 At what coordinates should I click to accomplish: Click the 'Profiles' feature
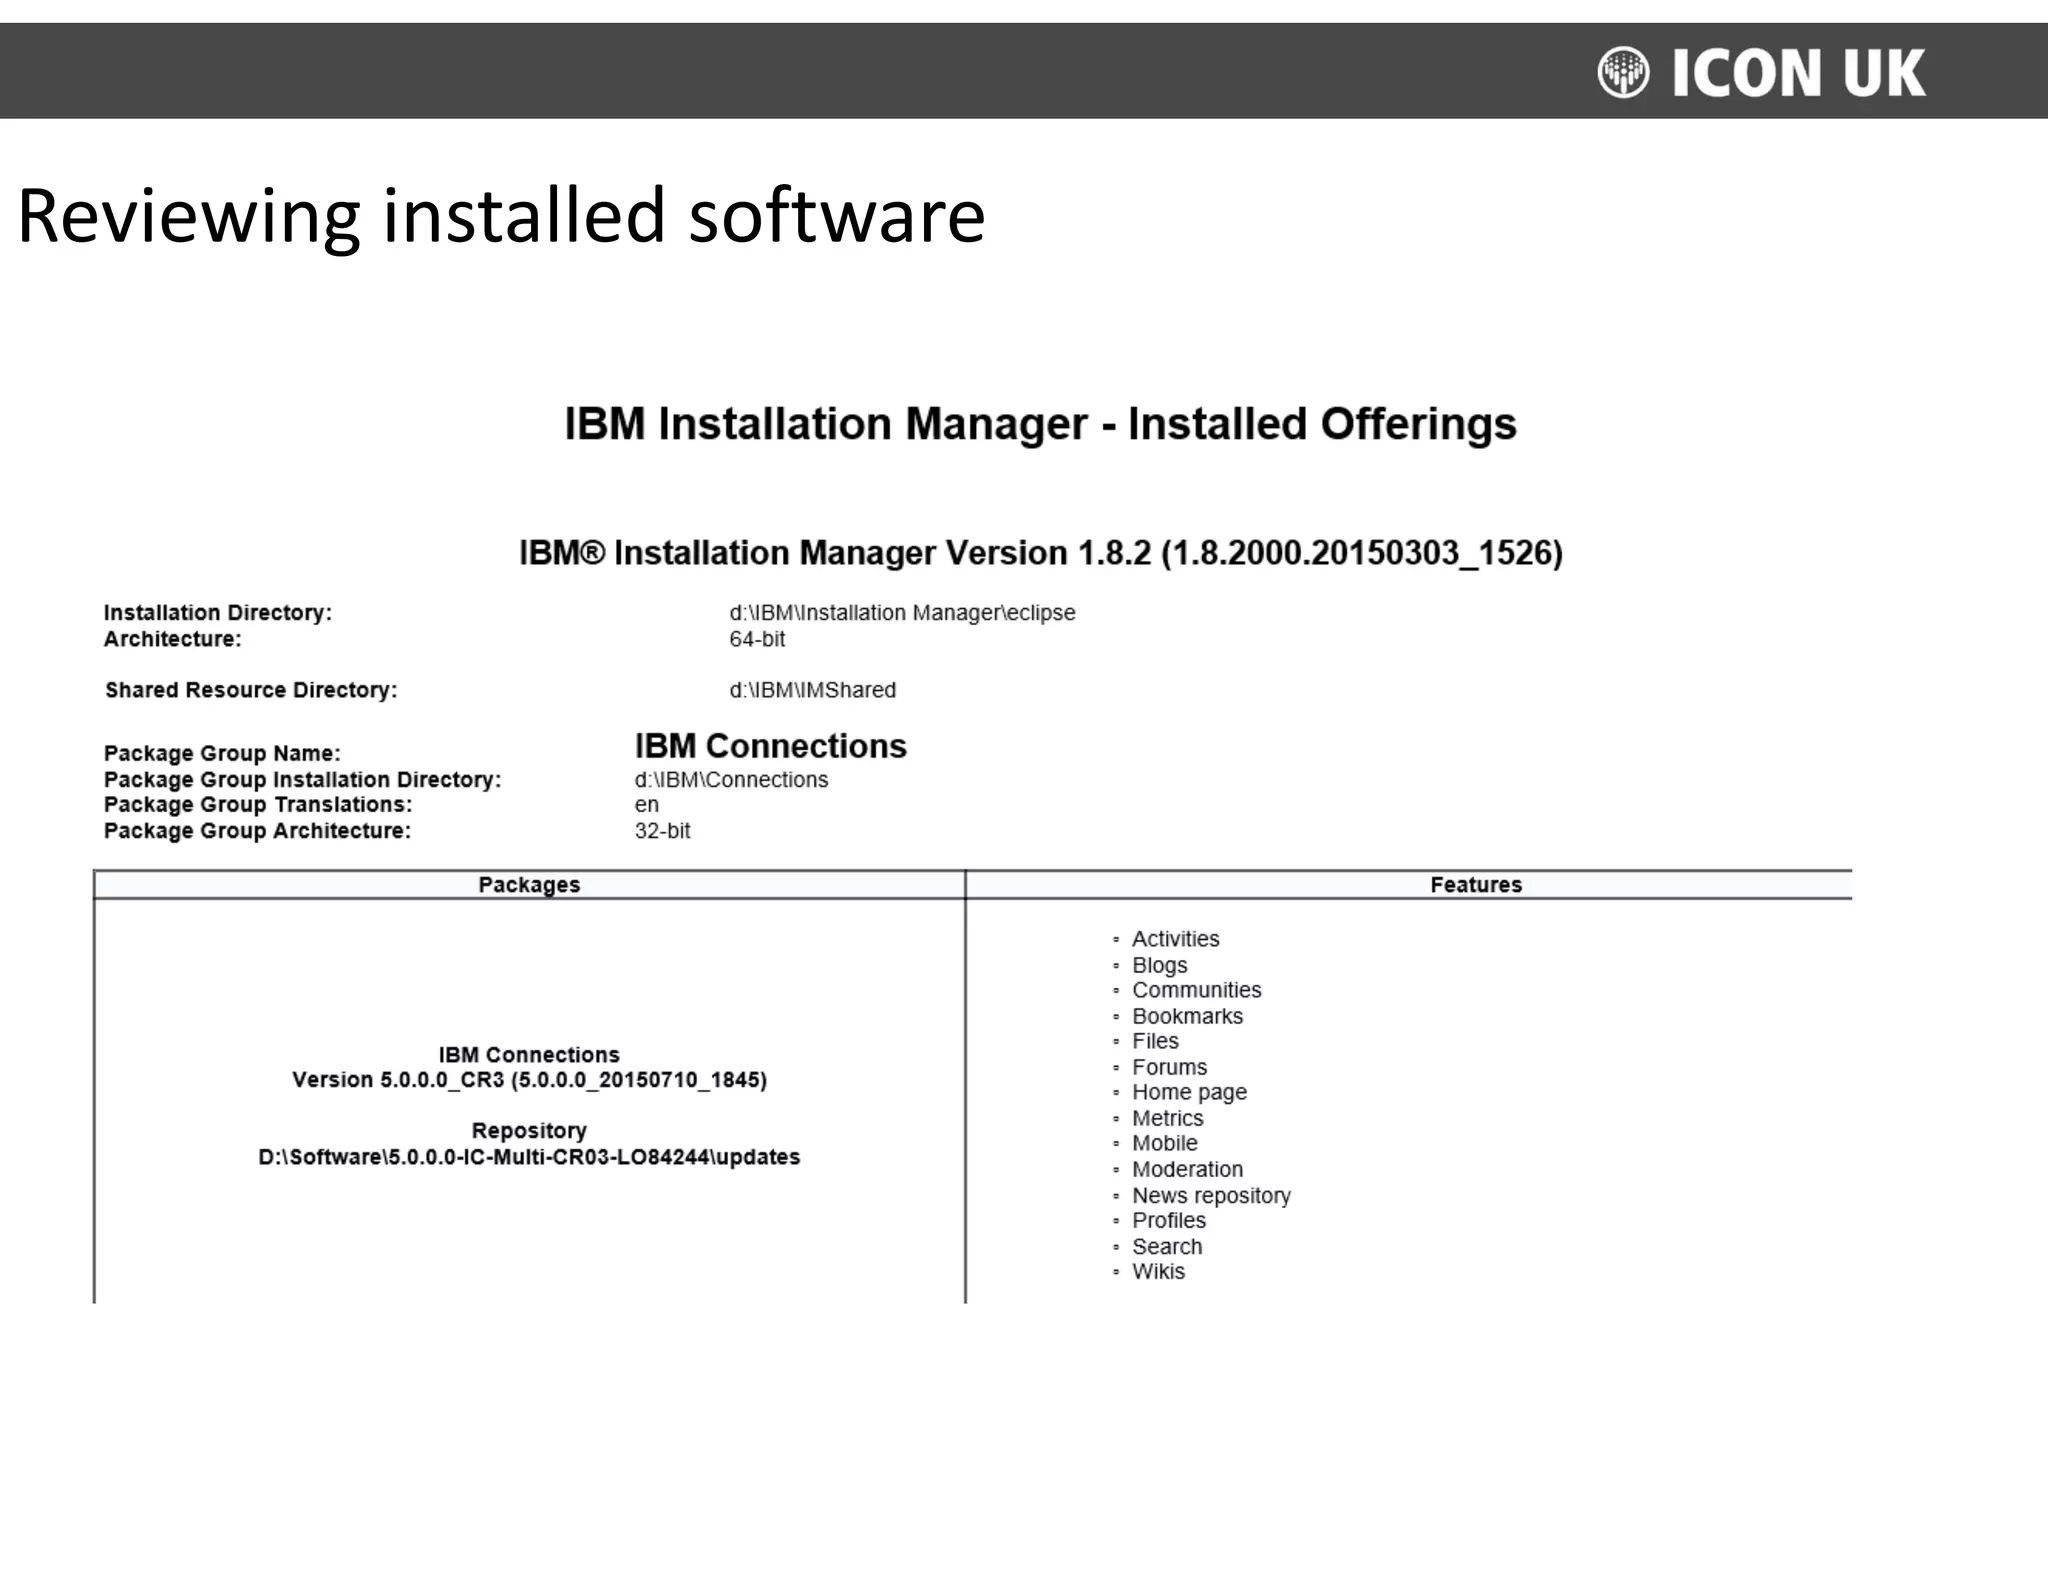tap(1168, 1221)
